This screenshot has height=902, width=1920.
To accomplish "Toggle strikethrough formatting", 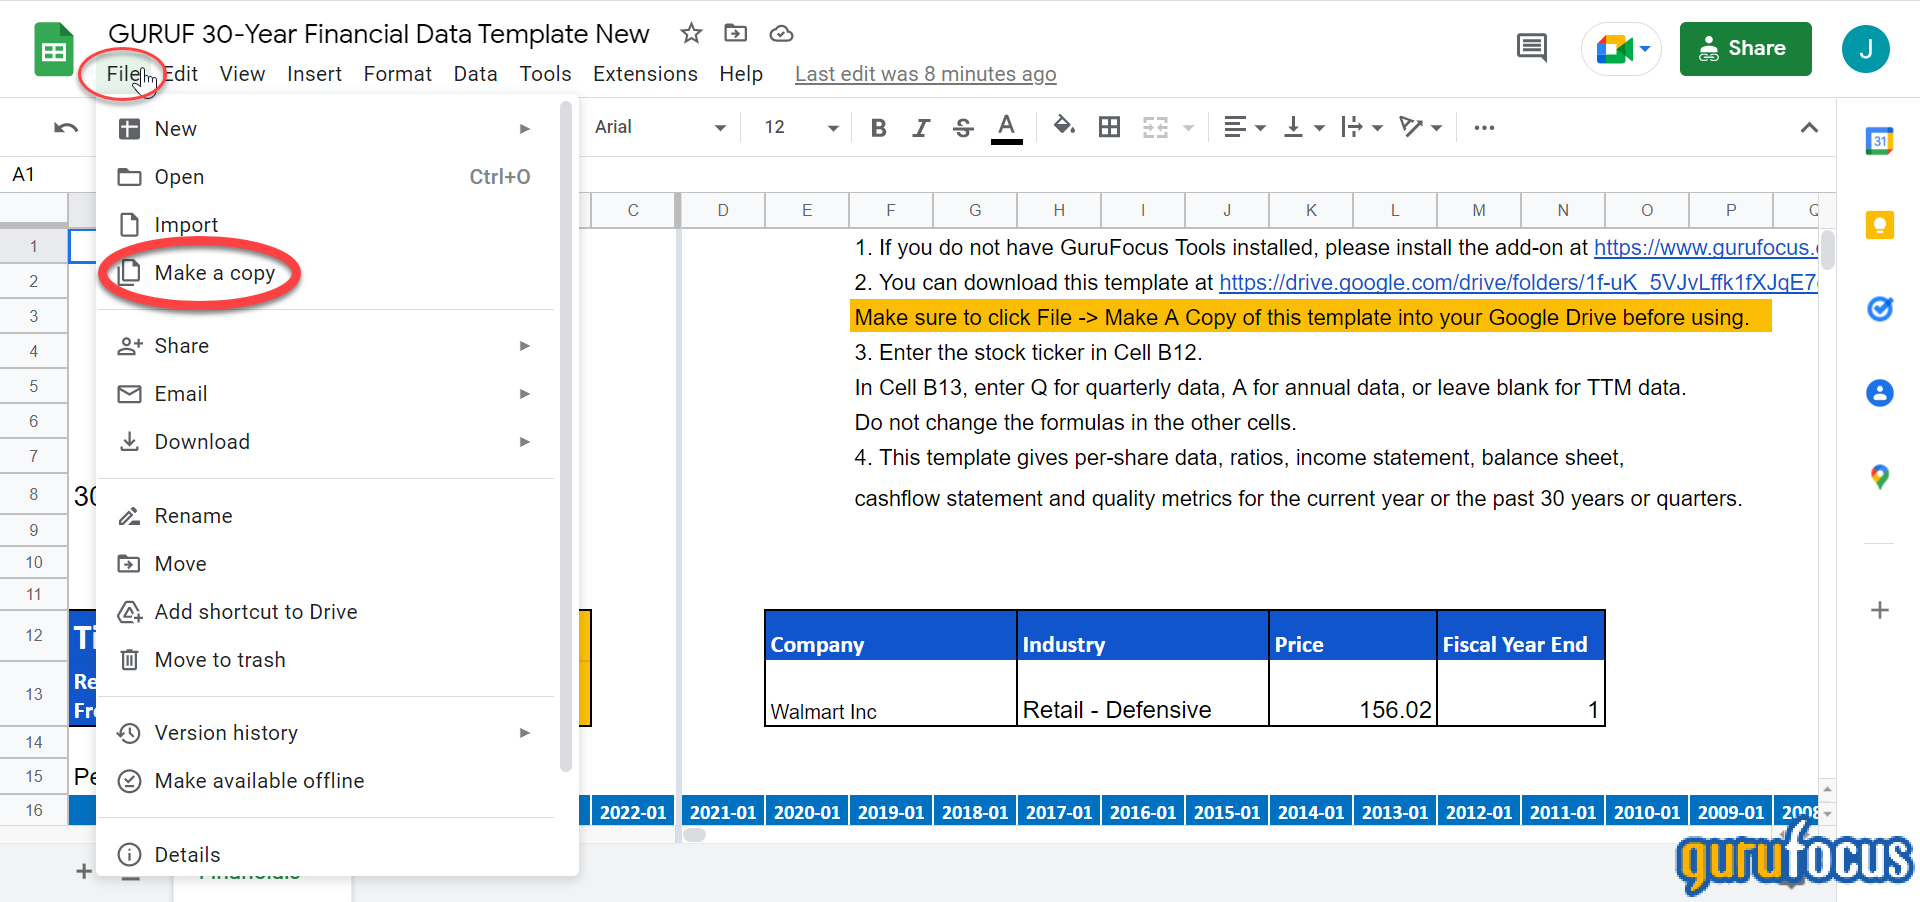I will [x=963, y=128].
